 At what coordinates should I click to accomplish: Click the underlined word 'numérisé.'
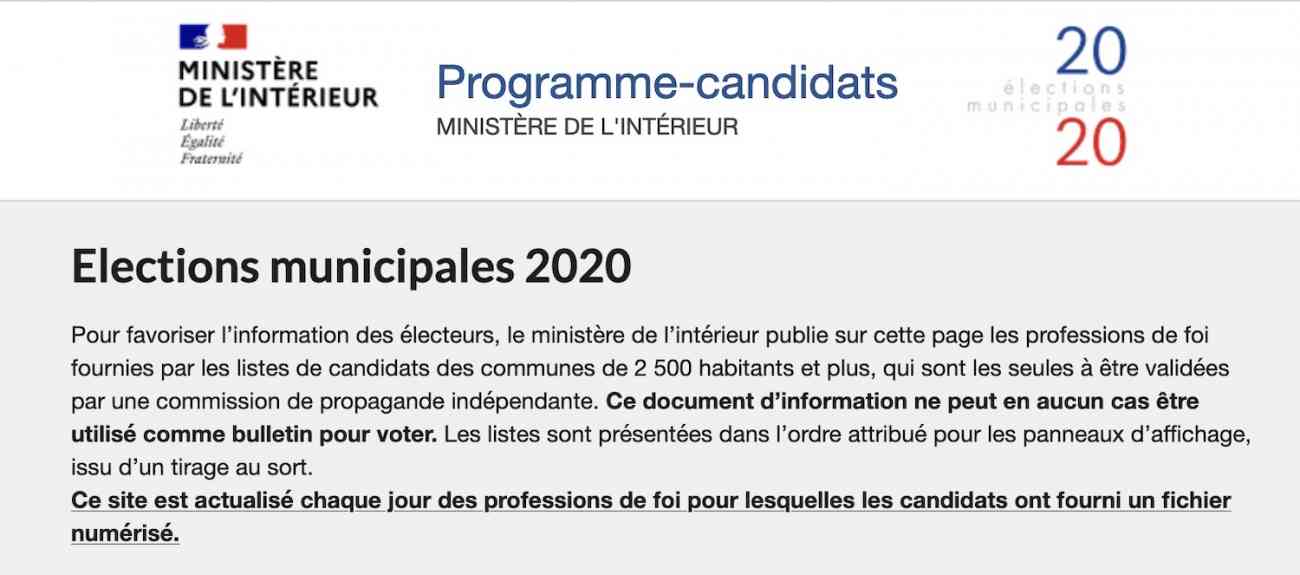[x=125, y=534]
